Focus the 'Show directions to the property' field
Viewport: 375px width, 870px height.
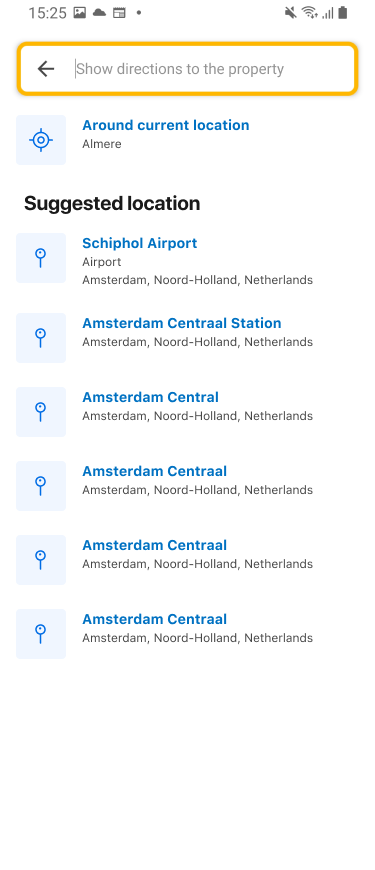click(x=213, y=69)
